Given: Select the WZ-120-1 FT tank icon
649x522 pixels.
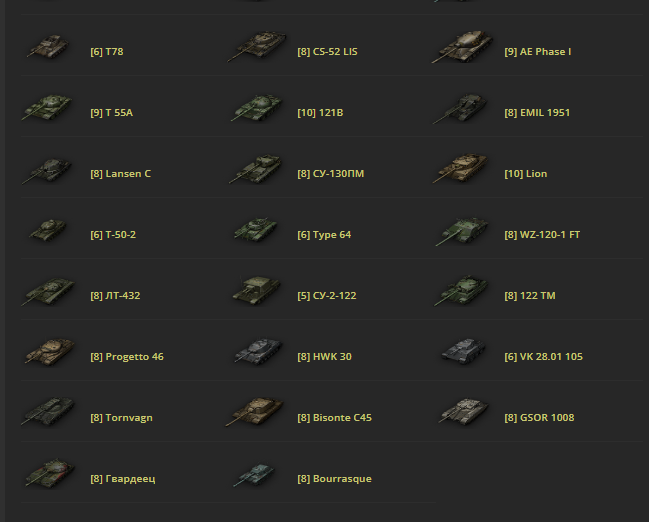Looking at the screenshot, I should point(462,231).
